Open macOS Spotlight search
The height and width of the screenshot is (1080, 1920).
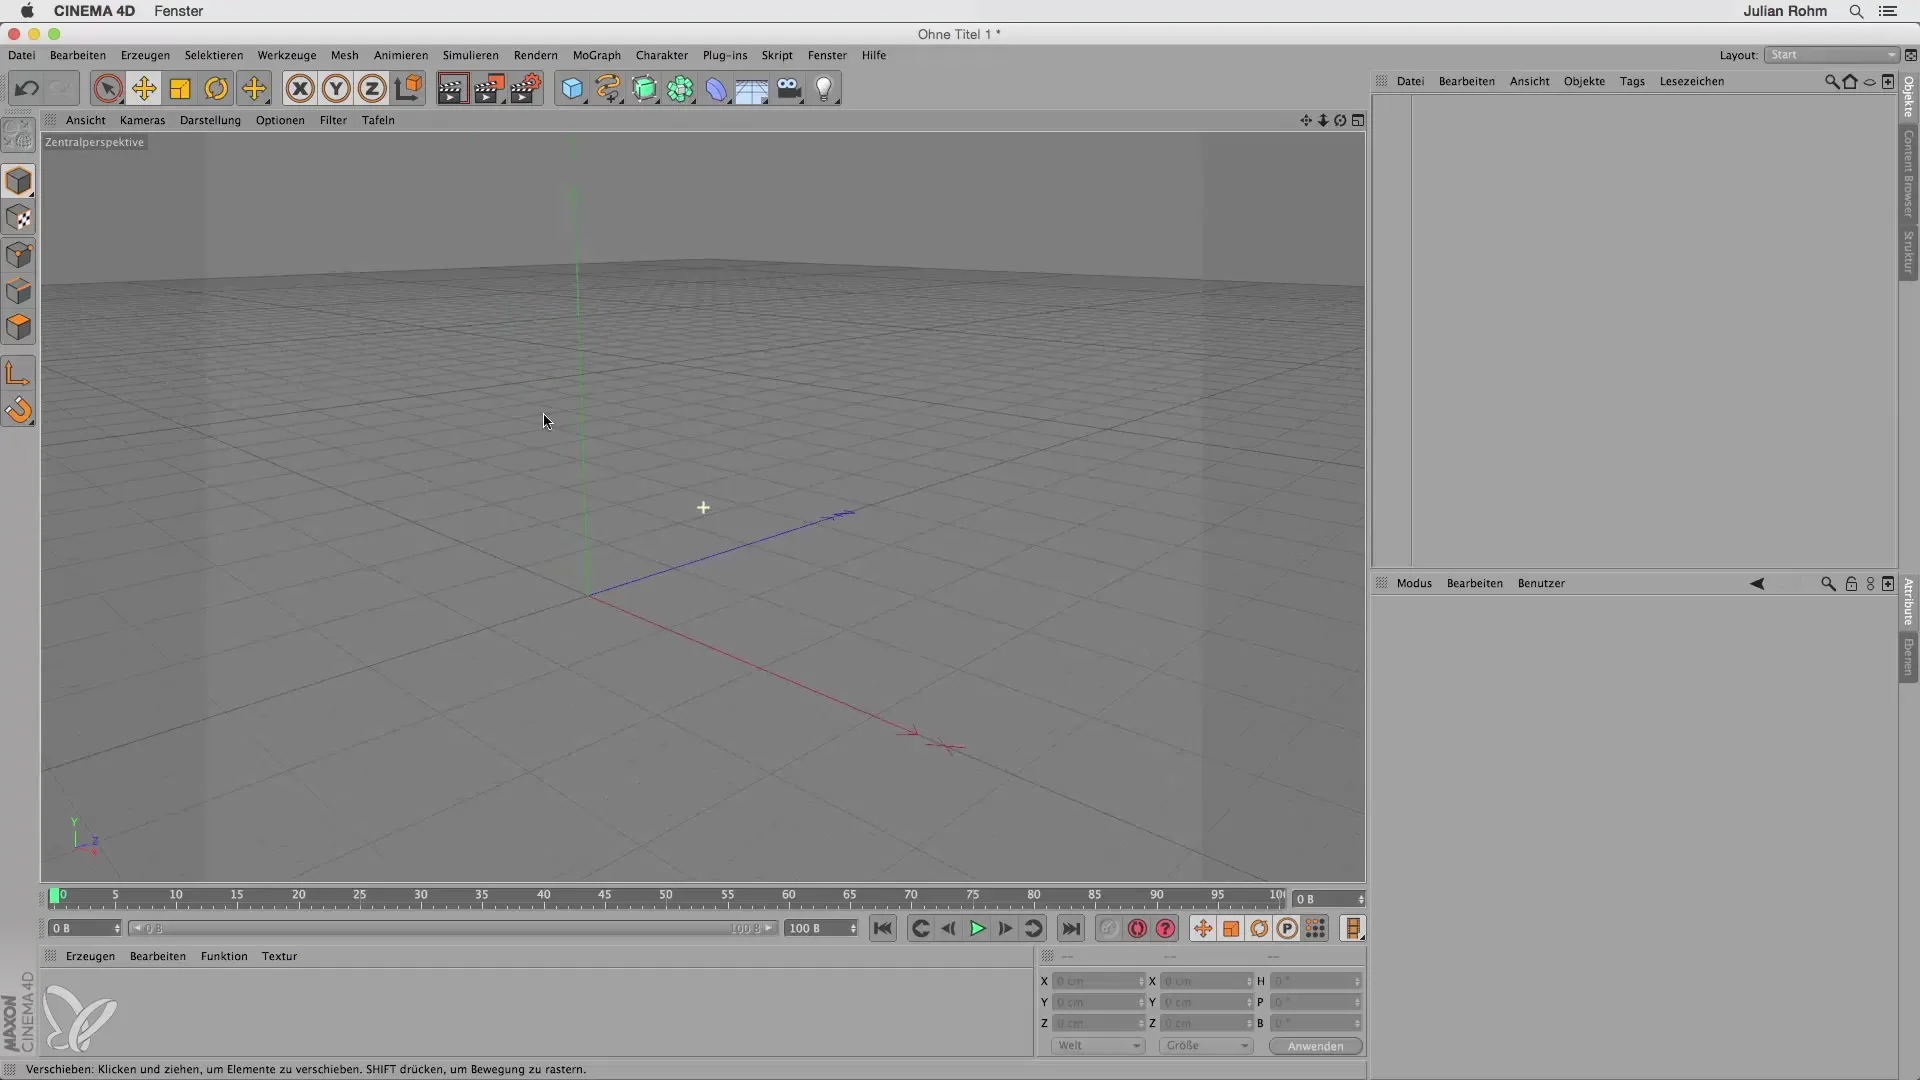pyautogui.click(x=1856, y=11)
